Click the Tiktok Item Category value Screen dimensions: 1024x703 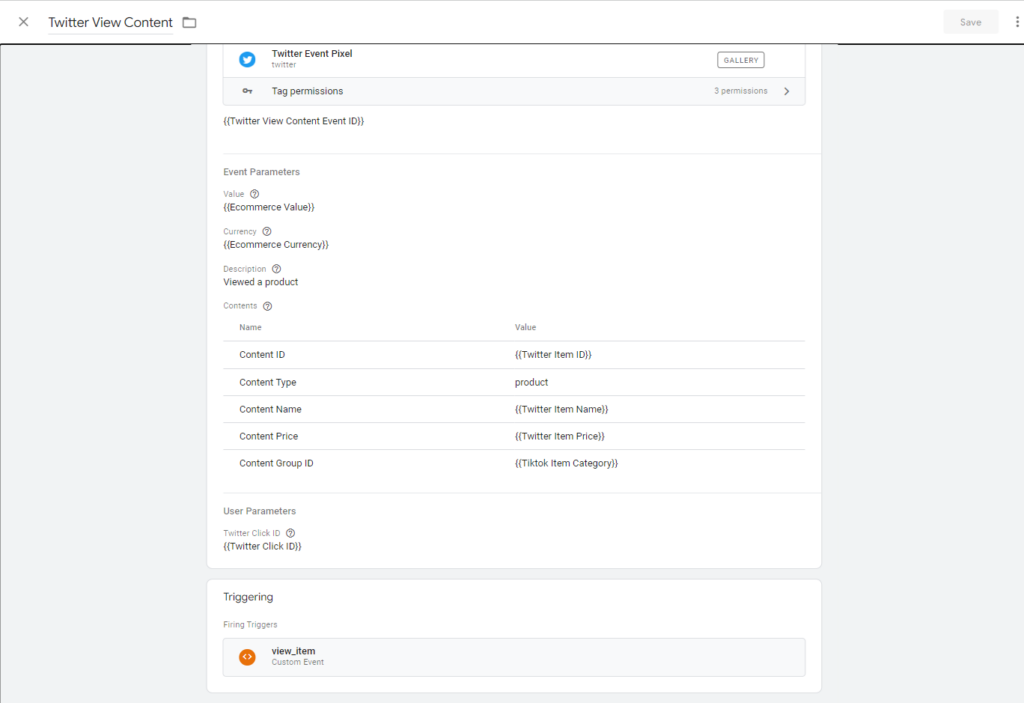[566, 463]
